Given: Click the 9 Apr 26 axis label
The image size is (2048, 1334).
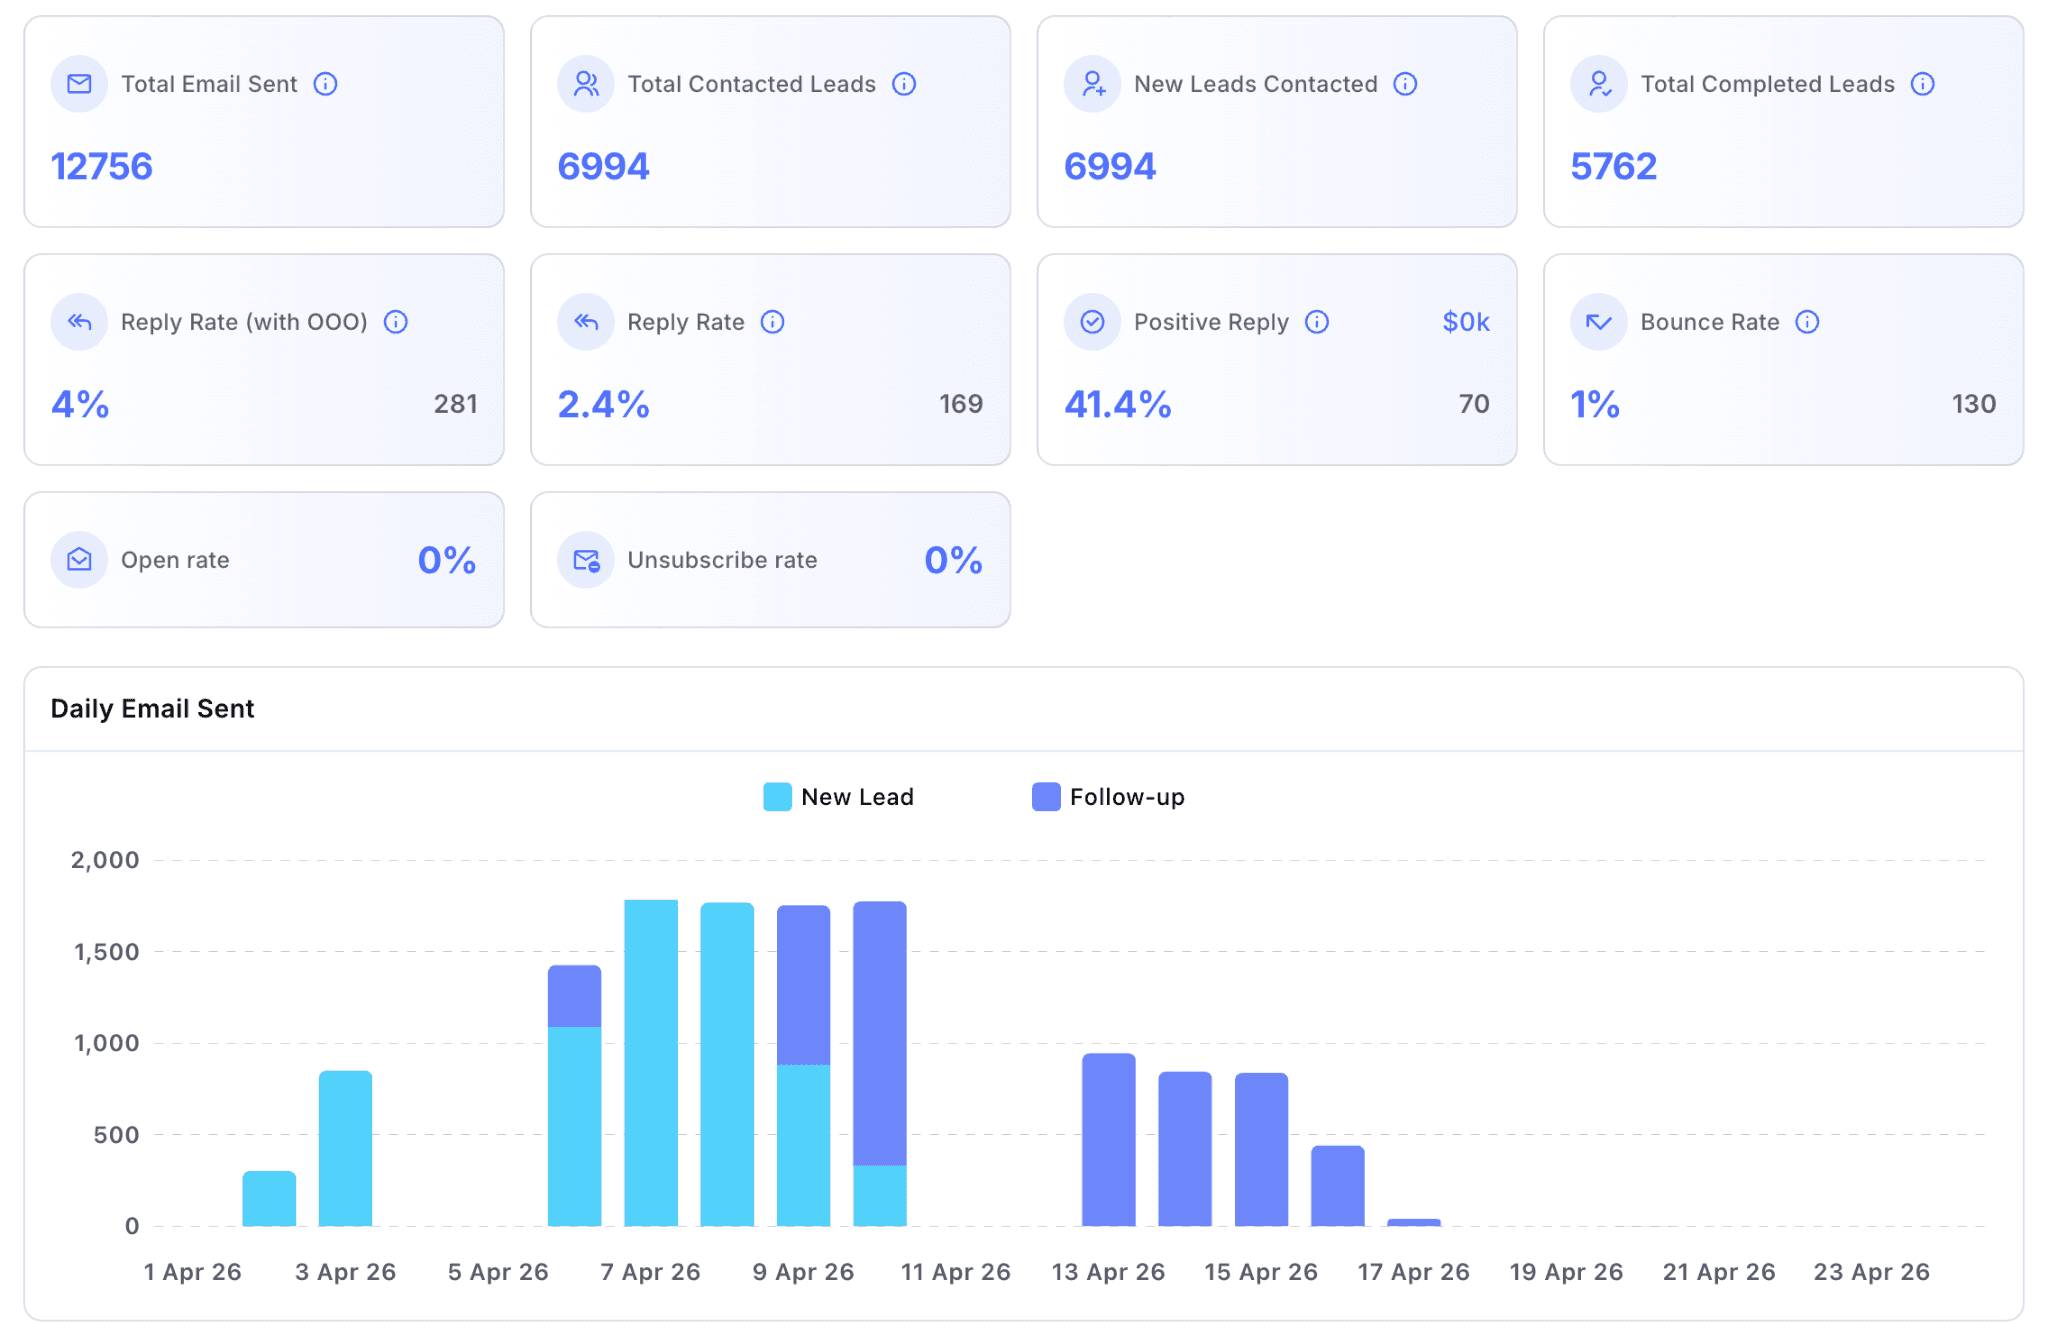Looking at the screenshot, I should coord(803,1272).
